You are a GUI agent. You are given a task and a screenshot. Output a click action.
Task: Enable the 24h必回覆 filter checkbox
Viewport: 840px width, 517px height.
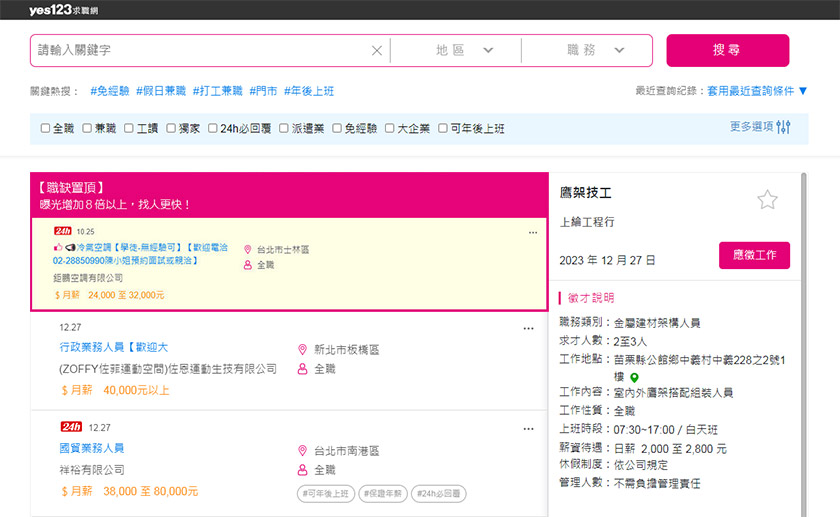point(213,129)
